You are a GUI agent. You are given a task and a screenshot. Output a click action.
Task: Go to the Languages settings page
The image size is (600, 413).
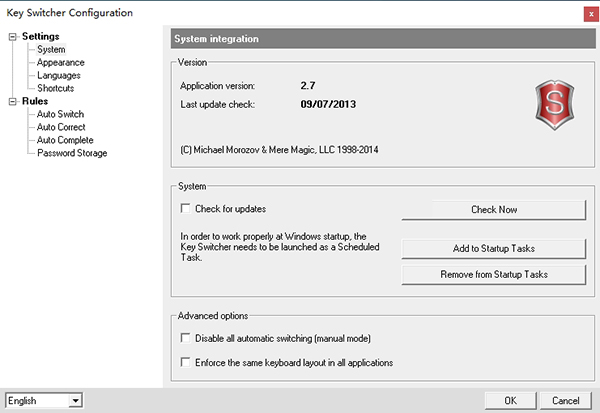[59, 75]
